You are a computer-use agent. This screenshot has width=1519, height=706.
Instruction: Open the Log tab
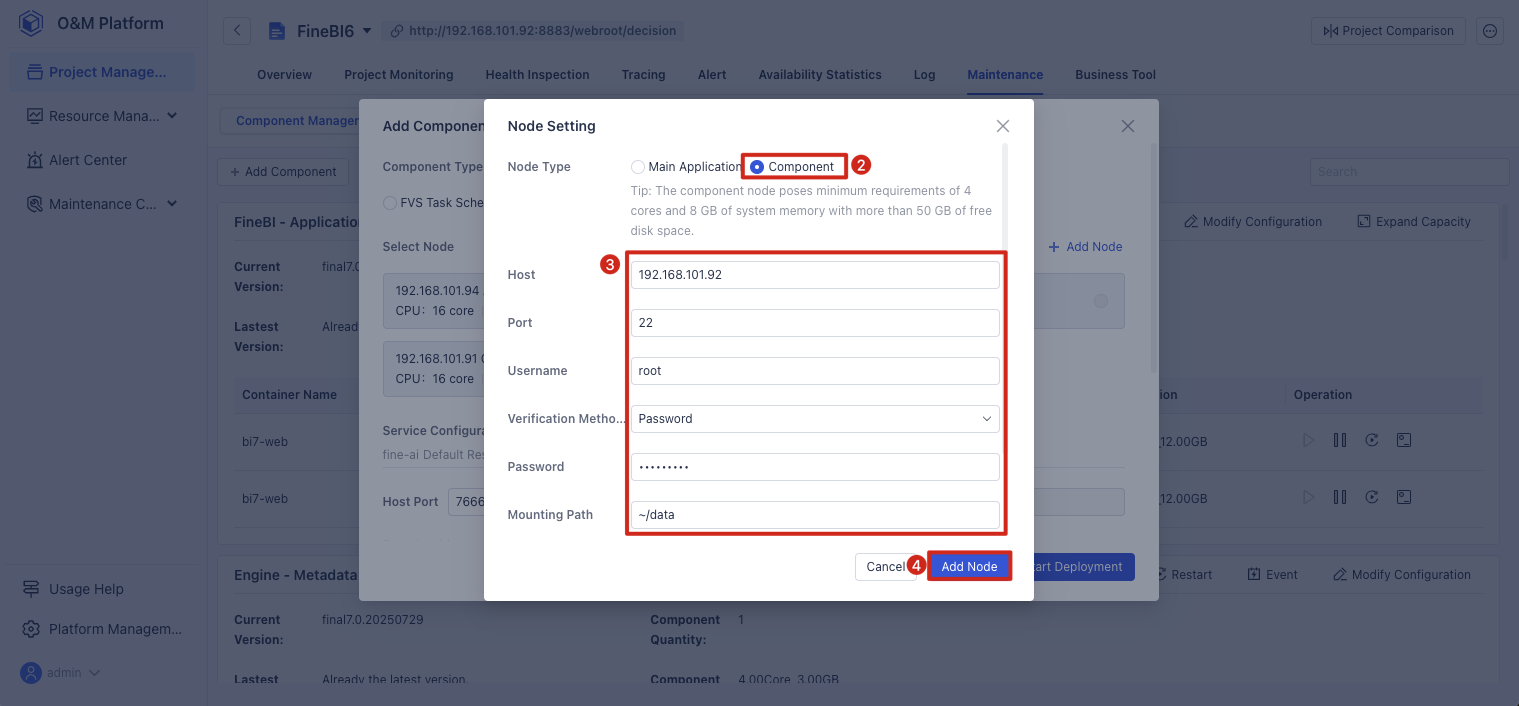[x=924, y=74]
